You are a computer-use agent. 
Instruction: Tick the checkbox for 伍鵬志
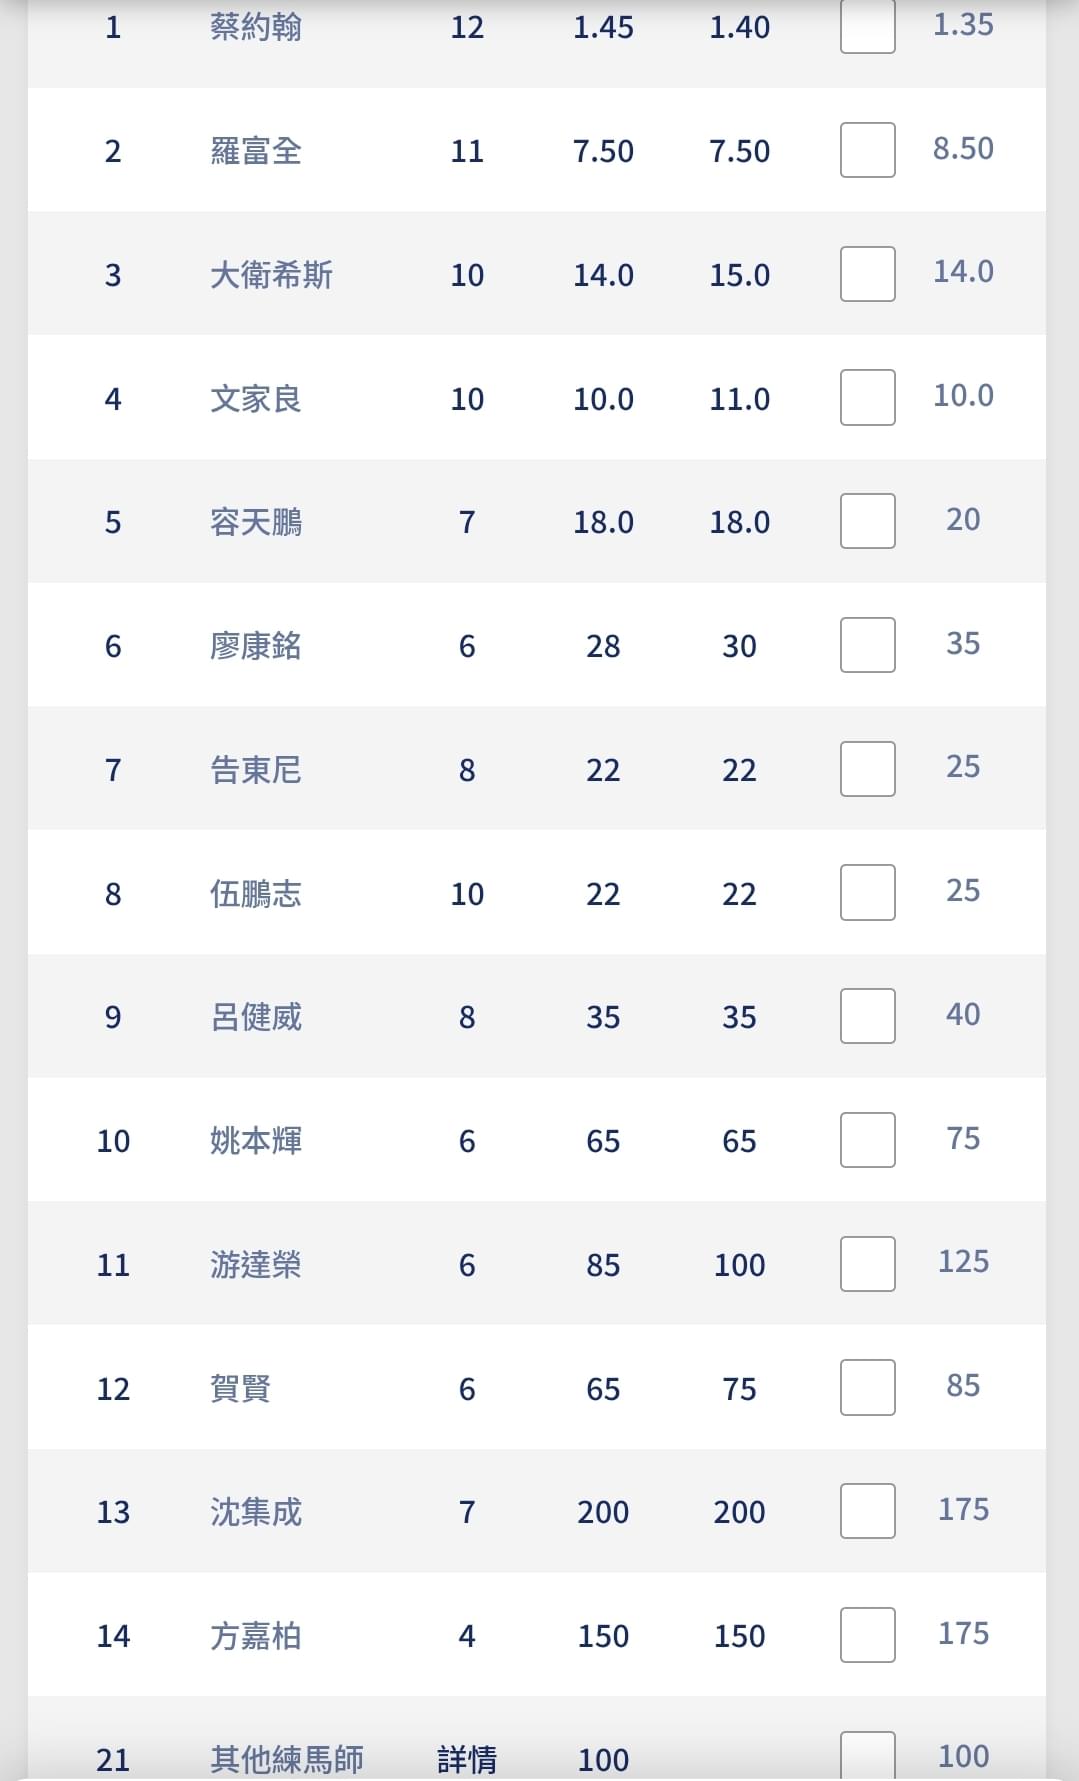[867, 892]
